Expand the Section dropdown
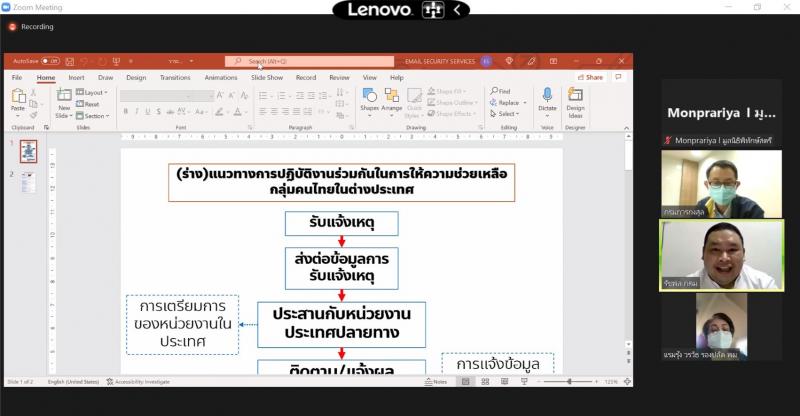 pos(93,116)
